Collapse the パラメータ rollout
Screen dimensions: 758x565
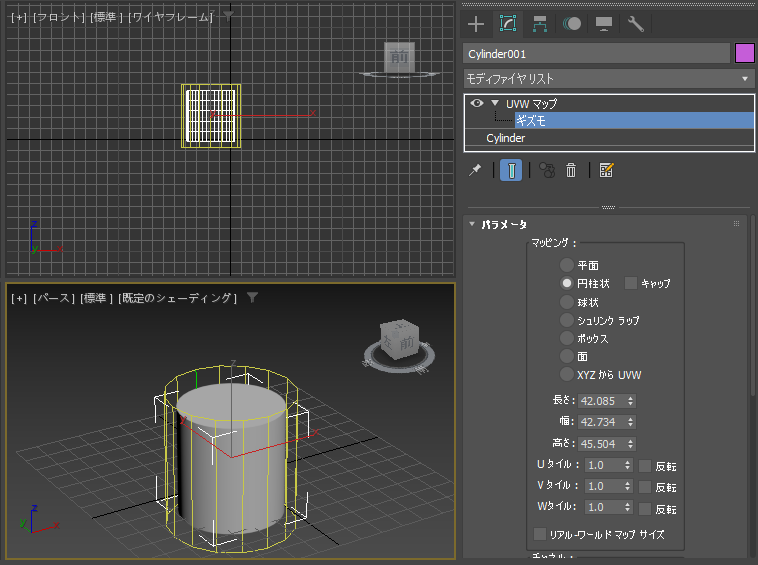coord(472,224)
